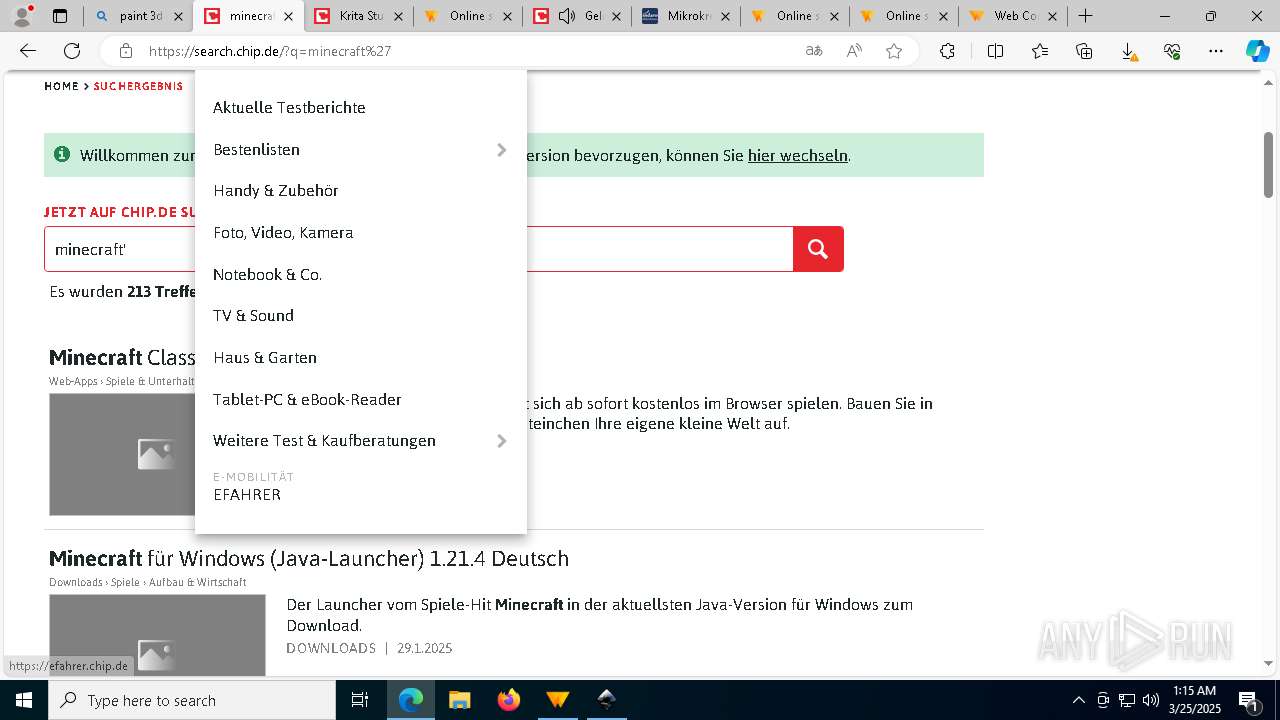Open volume control in system tray
Viewport: 1280px width, 720px height.
(x=1151, y=700)
